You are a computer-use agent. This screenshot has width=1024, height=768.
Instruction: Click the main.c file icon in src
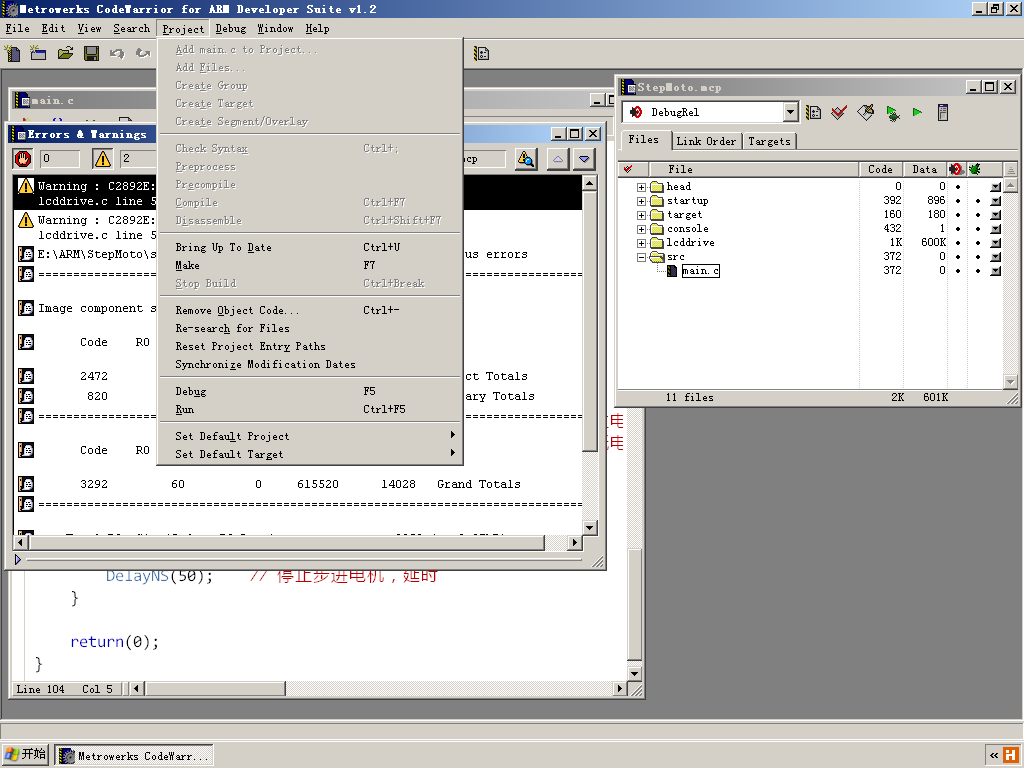tap(672, 271)
